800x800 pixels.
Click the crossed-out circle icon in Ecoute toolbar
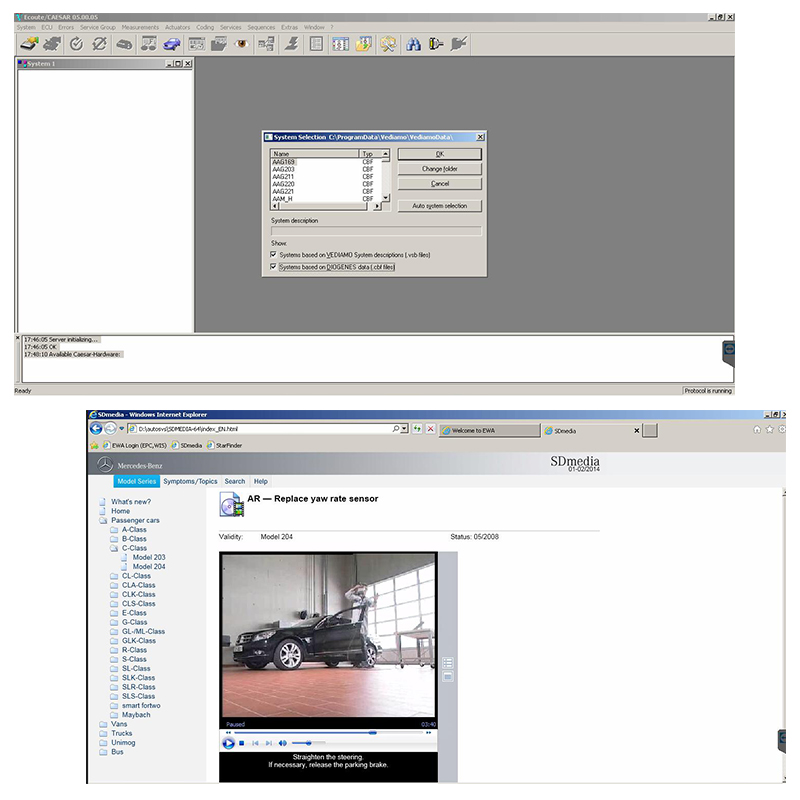(x=99, y=44)
